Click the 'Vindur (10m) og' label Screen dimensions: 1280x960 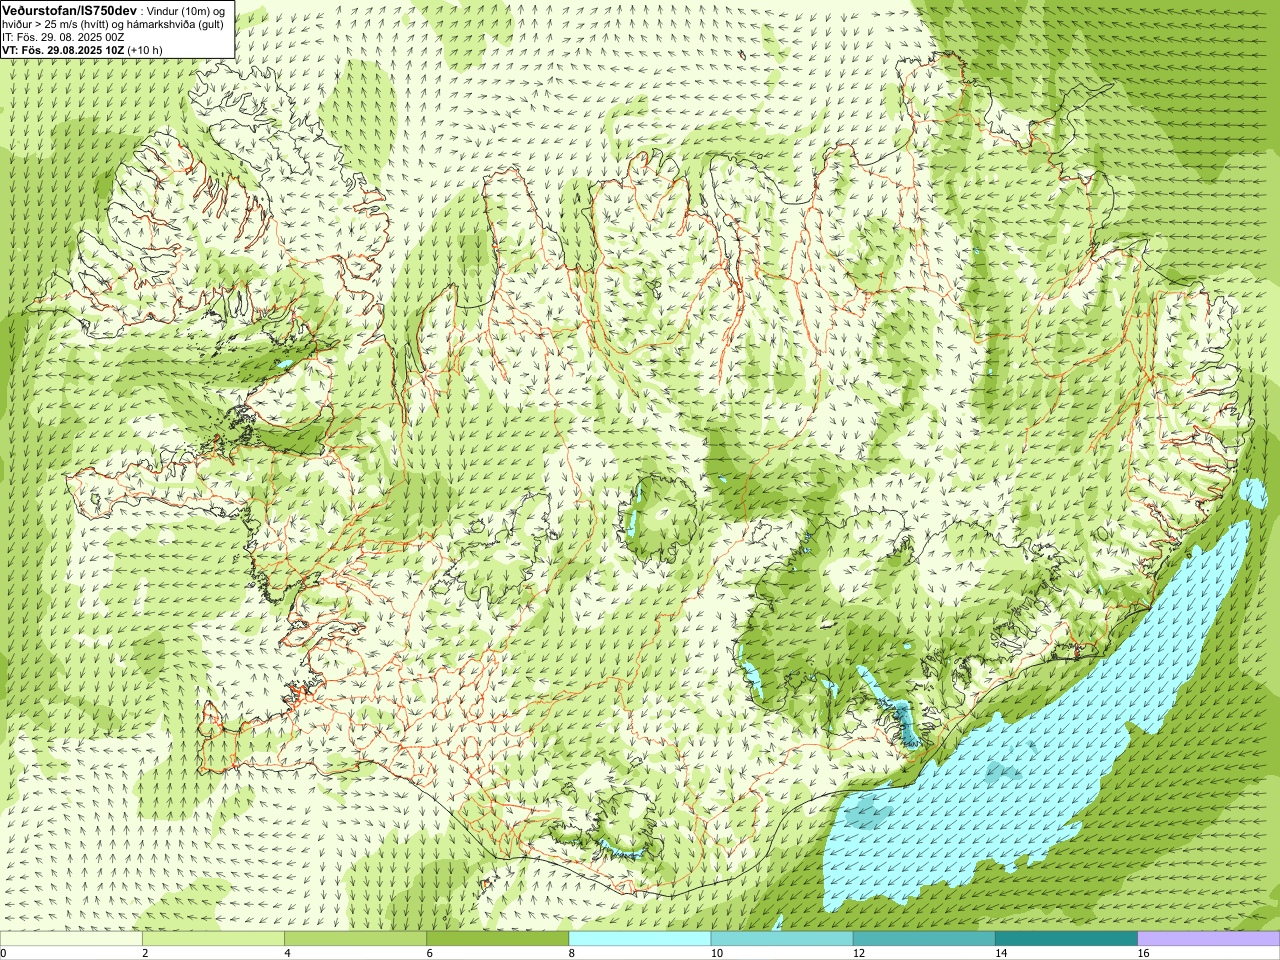[x=186, y=10]
